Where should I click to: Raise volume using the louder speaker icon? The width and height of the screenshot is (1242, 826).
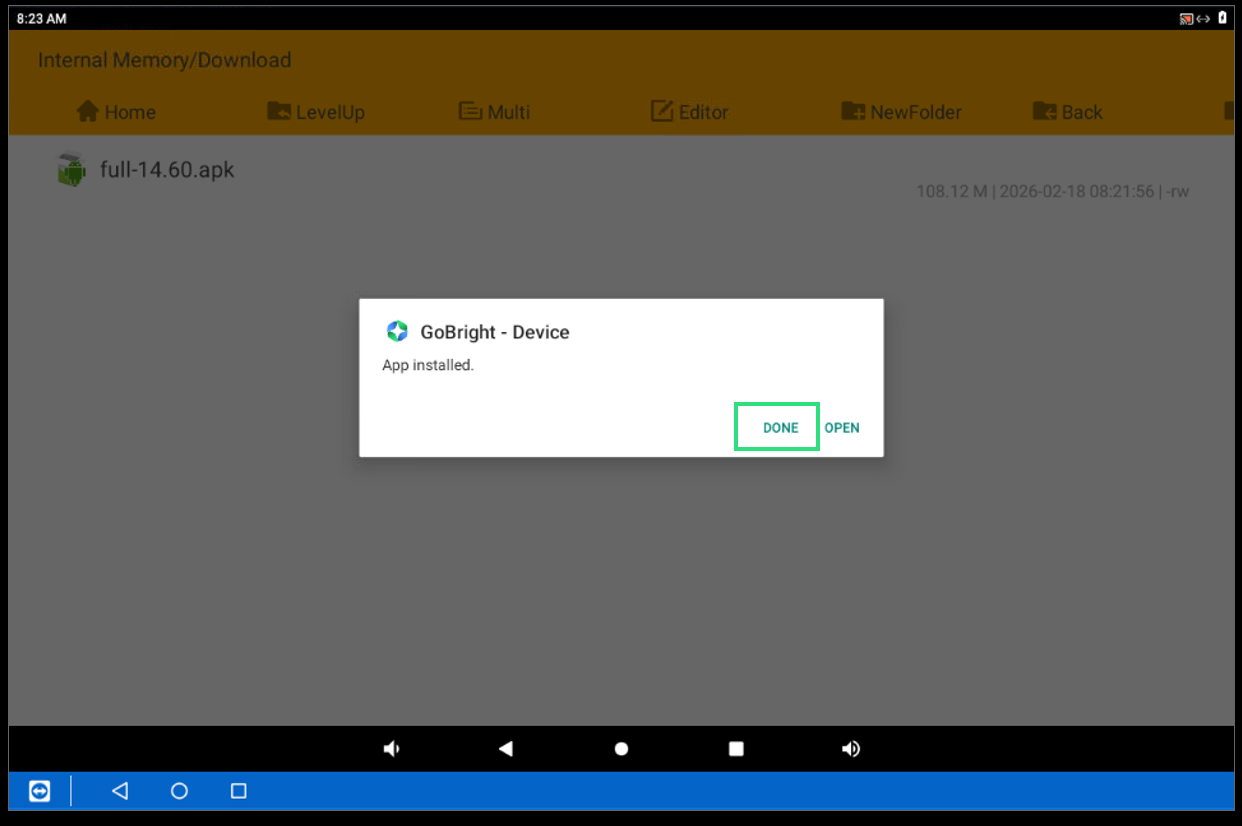pyautogui.click(x=851, y=749)
